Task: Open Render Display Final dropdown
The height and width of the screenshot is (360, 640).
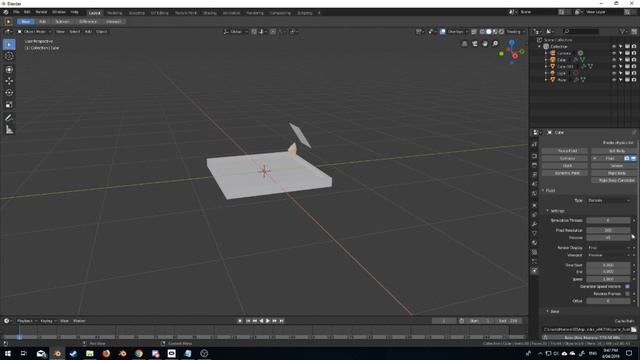Action: 609,248
